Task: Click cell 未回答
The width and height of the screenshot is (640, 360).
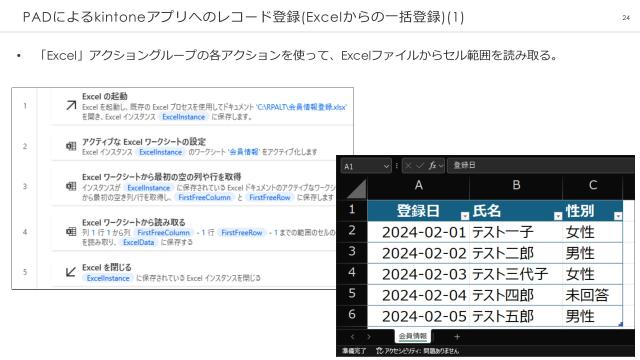Action: point(593,296)
